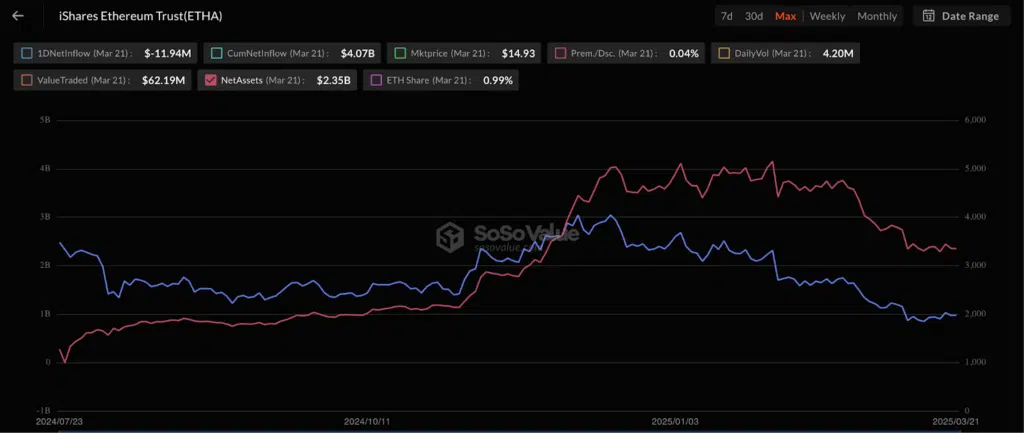
Task: Click the 6,000 right axis label
Action: (x=974, y=120)
